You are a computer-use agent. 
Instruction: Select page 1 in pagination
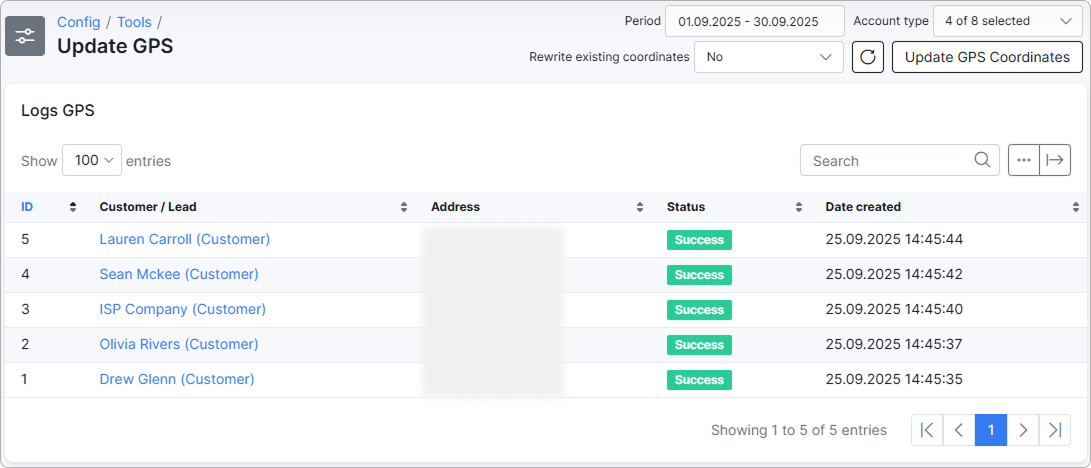990,430
